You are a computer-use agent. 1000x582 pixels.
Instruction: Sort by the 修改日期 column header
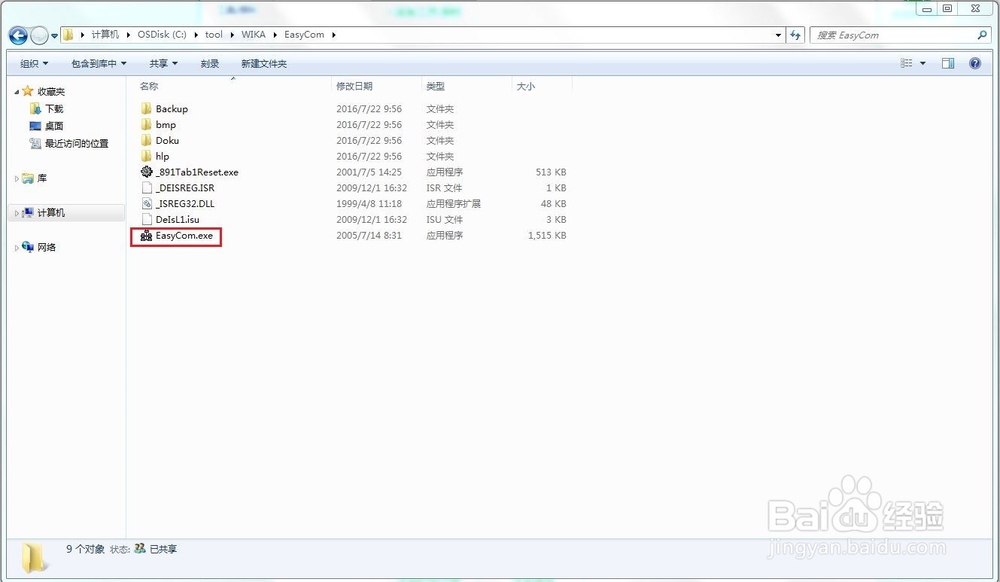(x=354, y=86)
